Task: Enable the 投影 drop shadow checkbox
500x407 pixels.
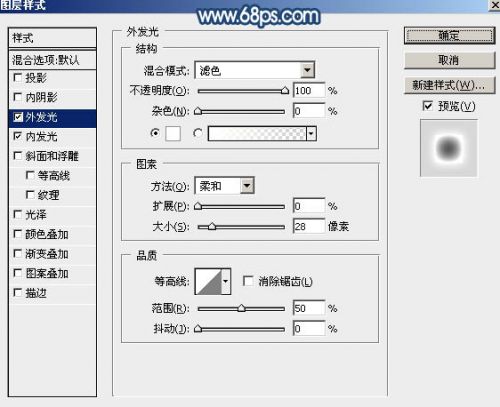Action: 17,78
